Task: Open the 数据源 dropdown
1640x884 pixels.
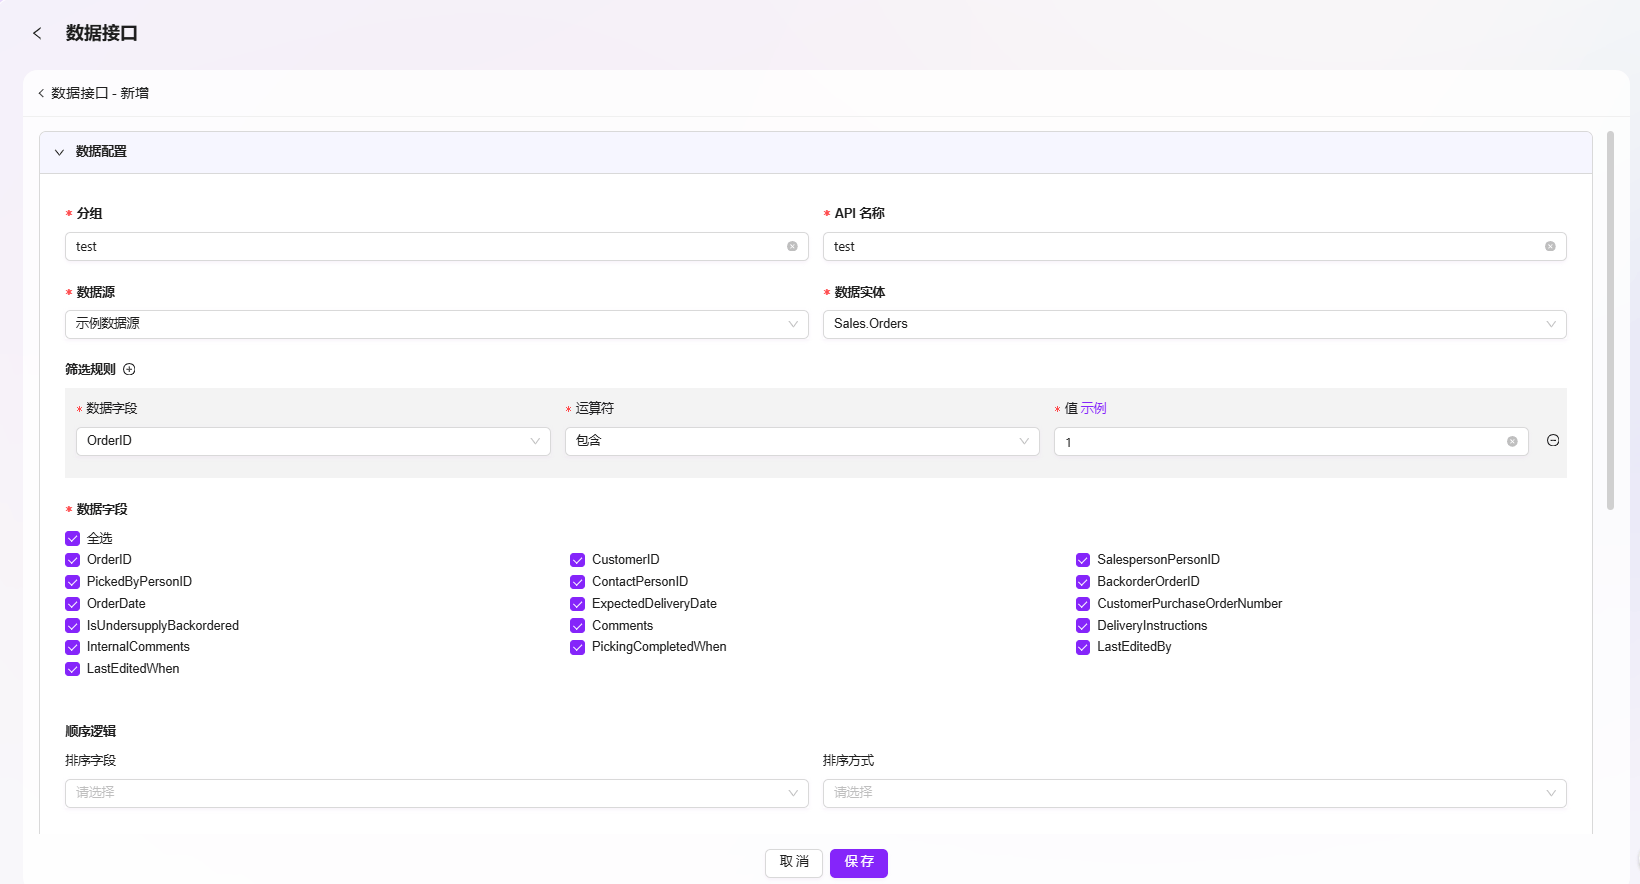Action: click(x=437, y=324)
